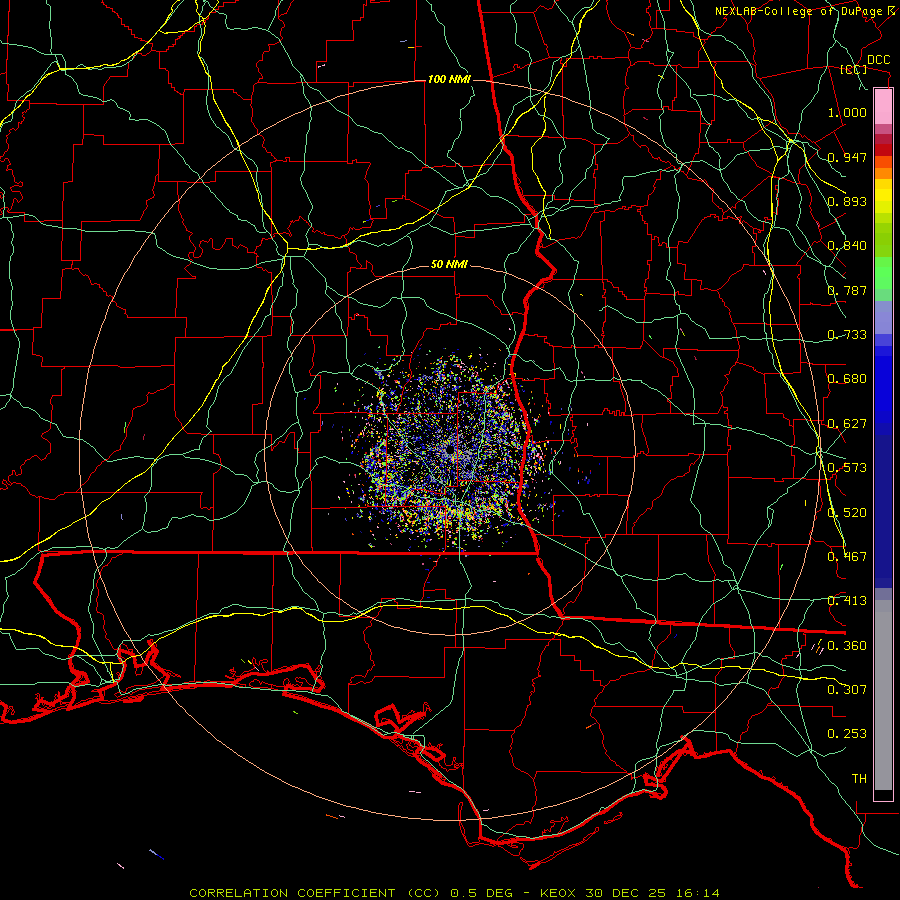Click the 0.360 legend value
This screenshot has width=900, height=900.
coord(847,646)
